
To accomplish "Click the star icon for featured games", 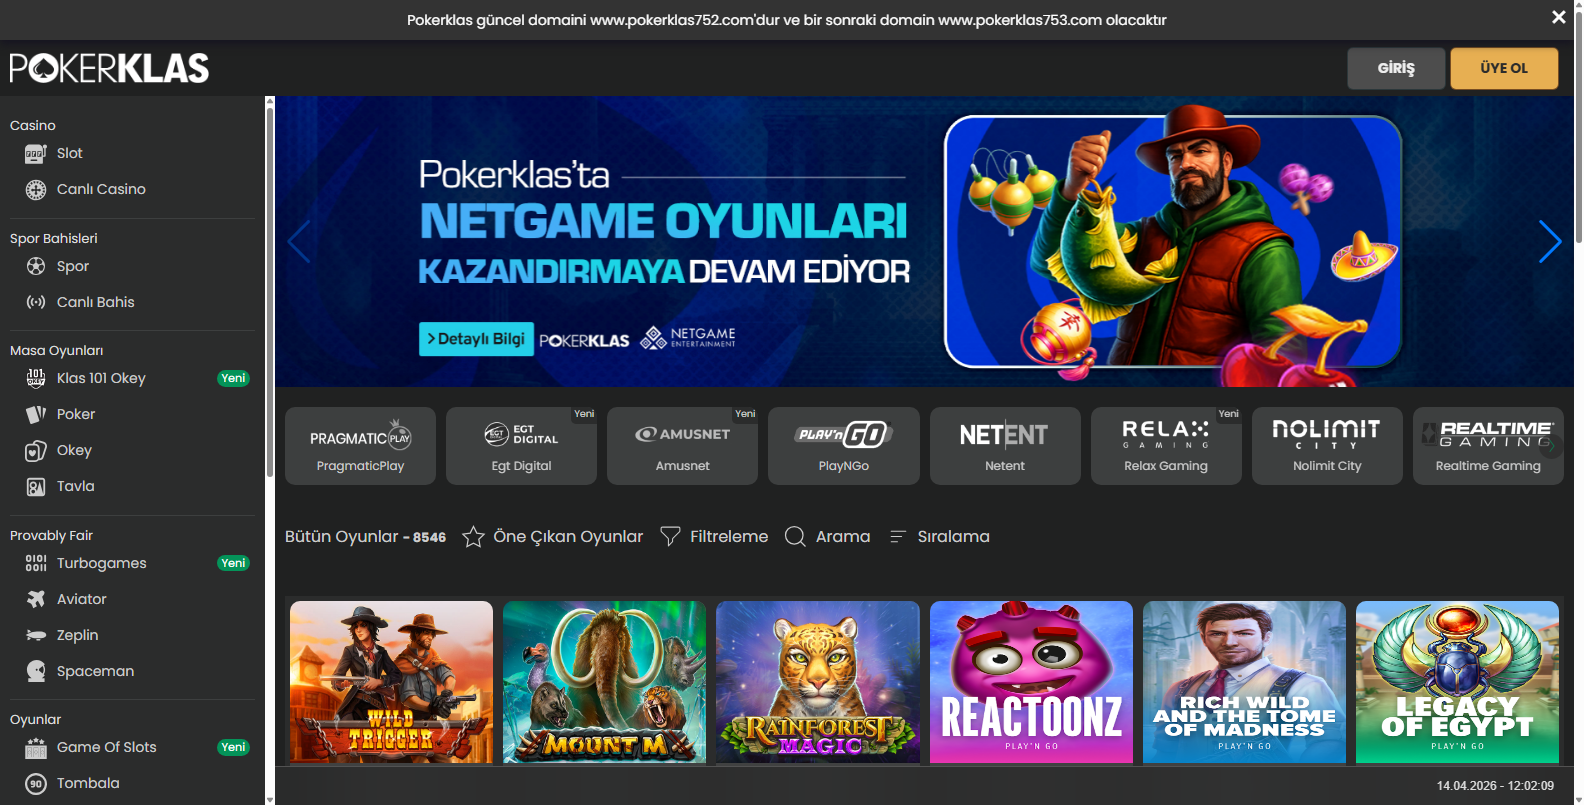I will click(473, 537).
